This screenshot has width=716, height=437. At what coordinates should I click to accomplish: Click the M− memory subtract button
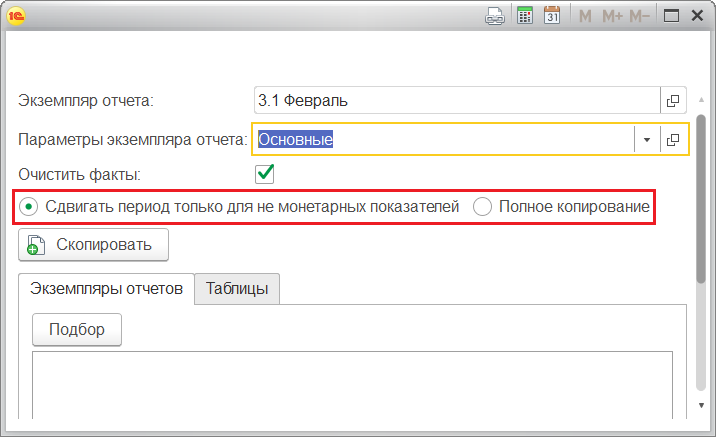pos(640,16)
